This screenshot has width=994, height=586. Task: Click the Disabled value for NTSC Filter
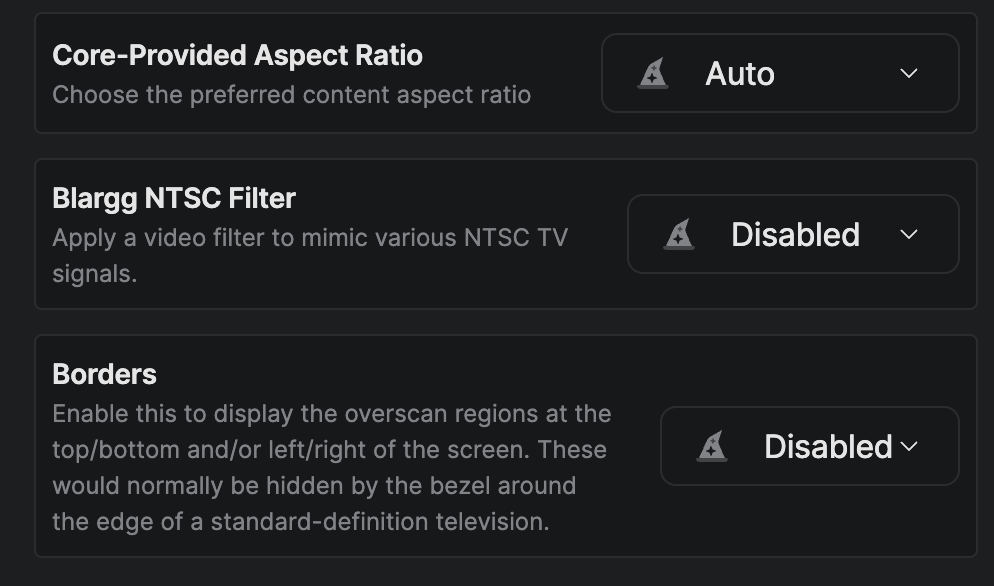coord(795,234)
